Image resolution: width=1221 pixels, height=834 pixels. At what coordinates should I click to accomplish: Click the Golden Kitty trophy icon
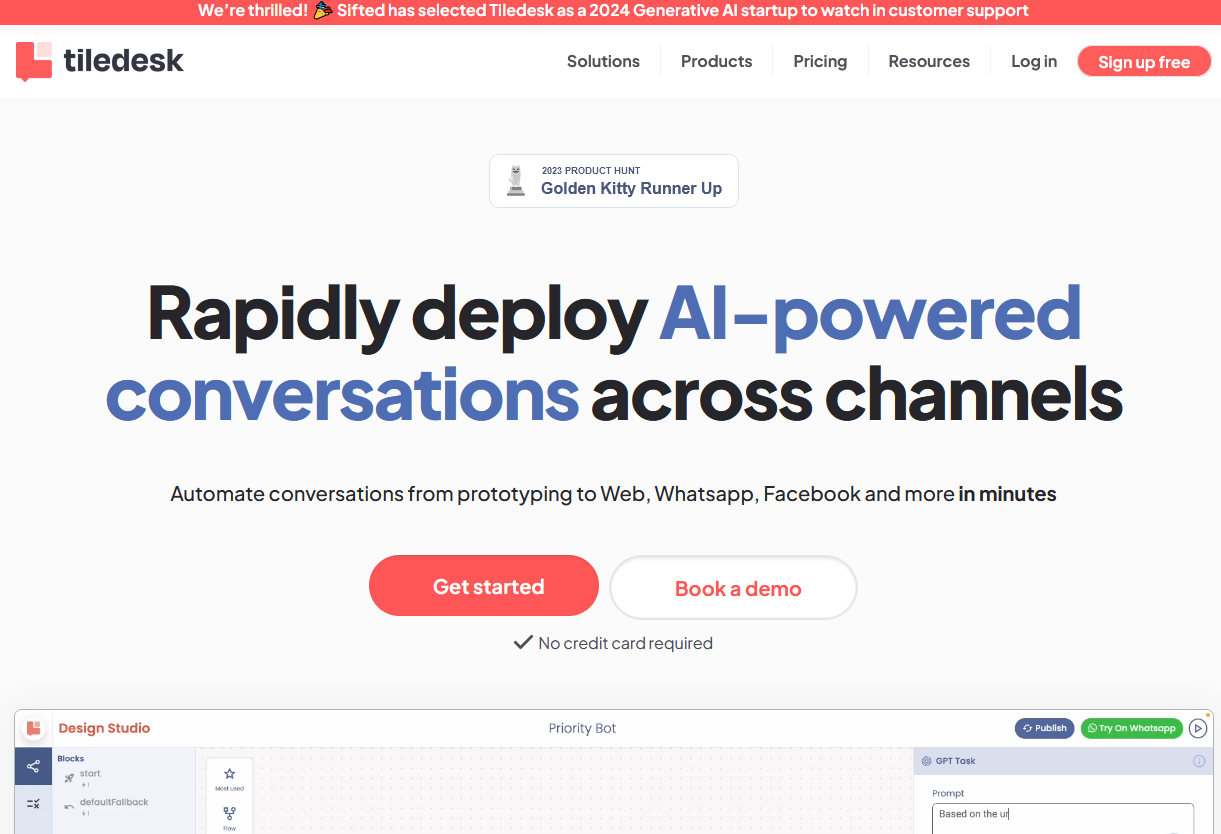(515, 181)
